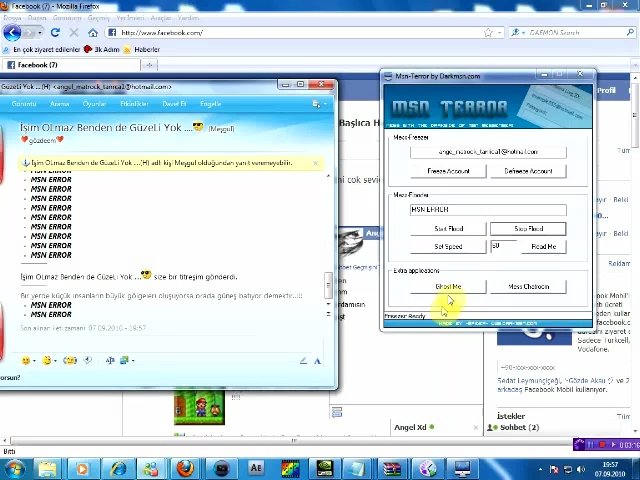Click the Firefox URL address bar

[300, 33]
